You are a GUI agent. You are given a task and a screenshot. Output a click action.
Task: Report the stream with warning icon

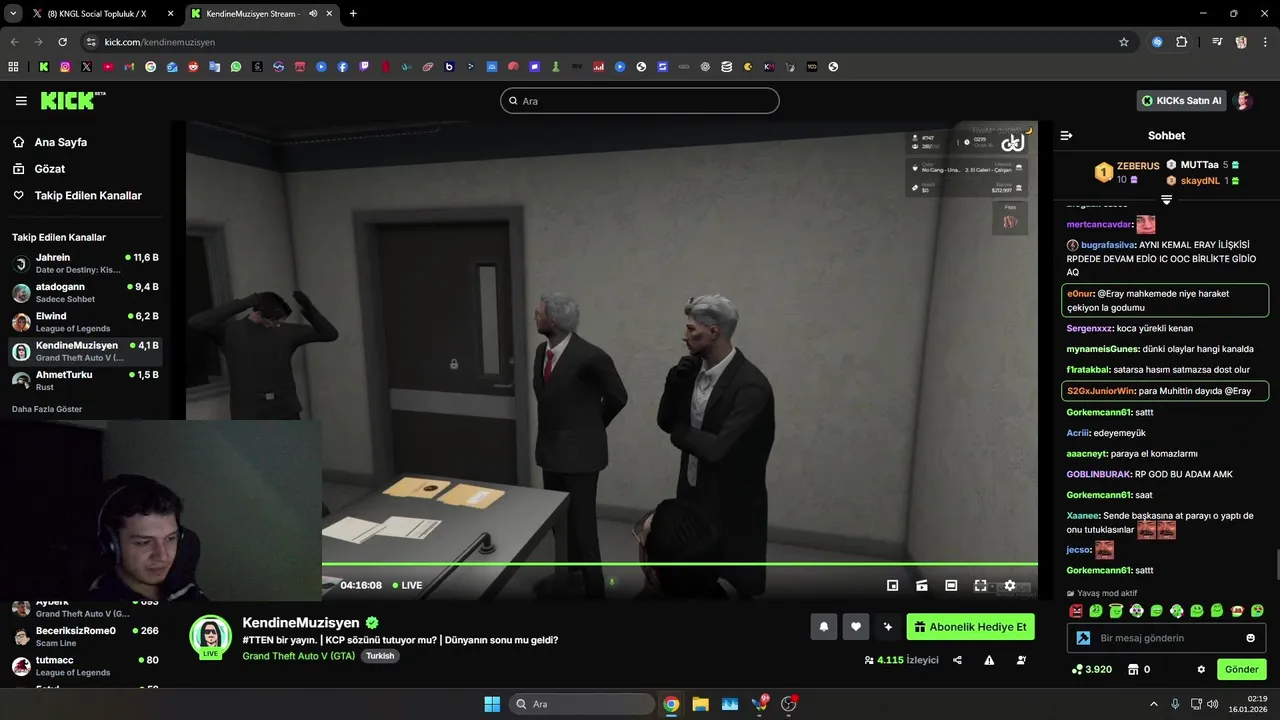coord(989,660)
